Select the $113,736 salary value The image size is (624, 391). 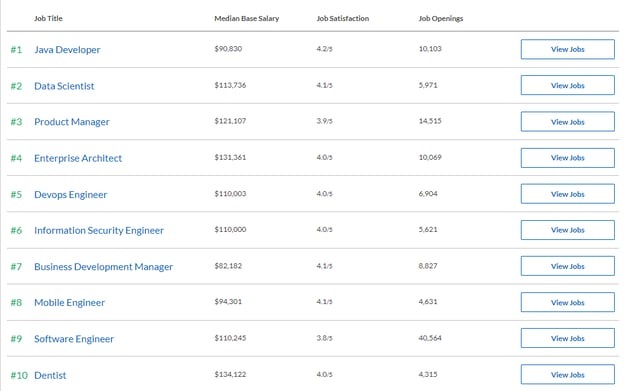coord(230,85)
